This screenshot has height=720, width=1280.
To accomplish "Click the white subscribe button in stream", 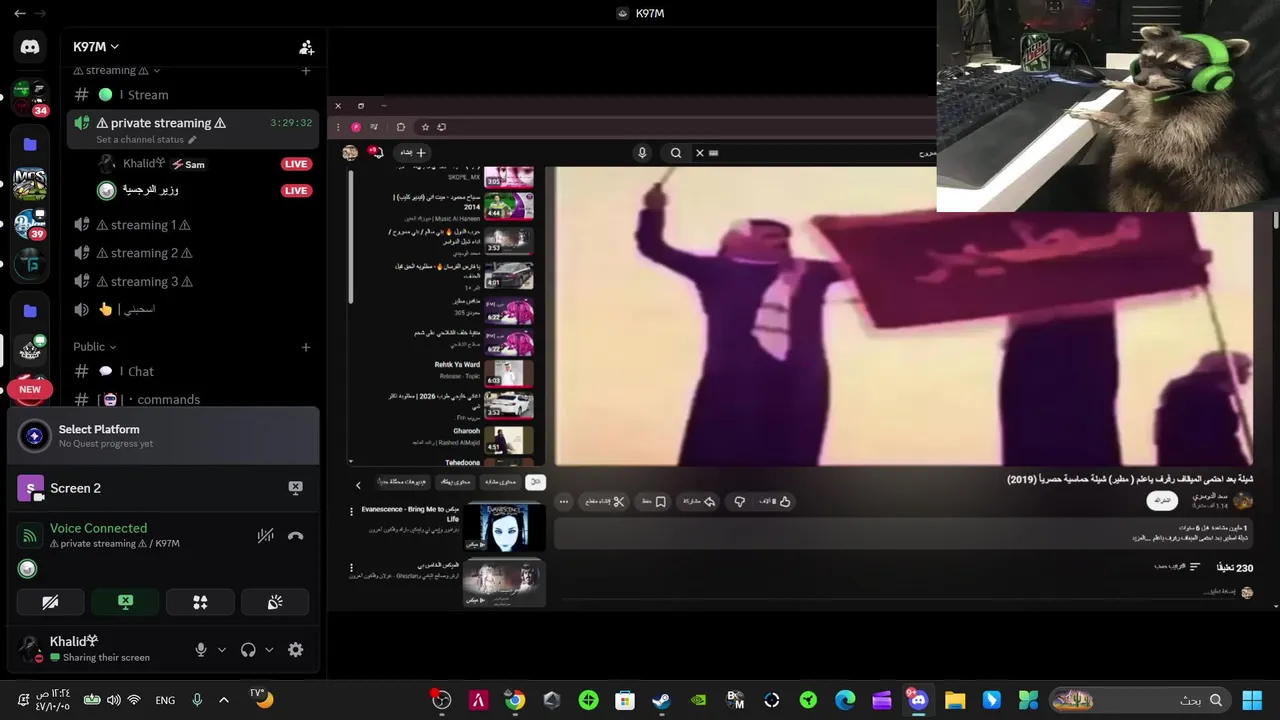I will pos(1162,500).
